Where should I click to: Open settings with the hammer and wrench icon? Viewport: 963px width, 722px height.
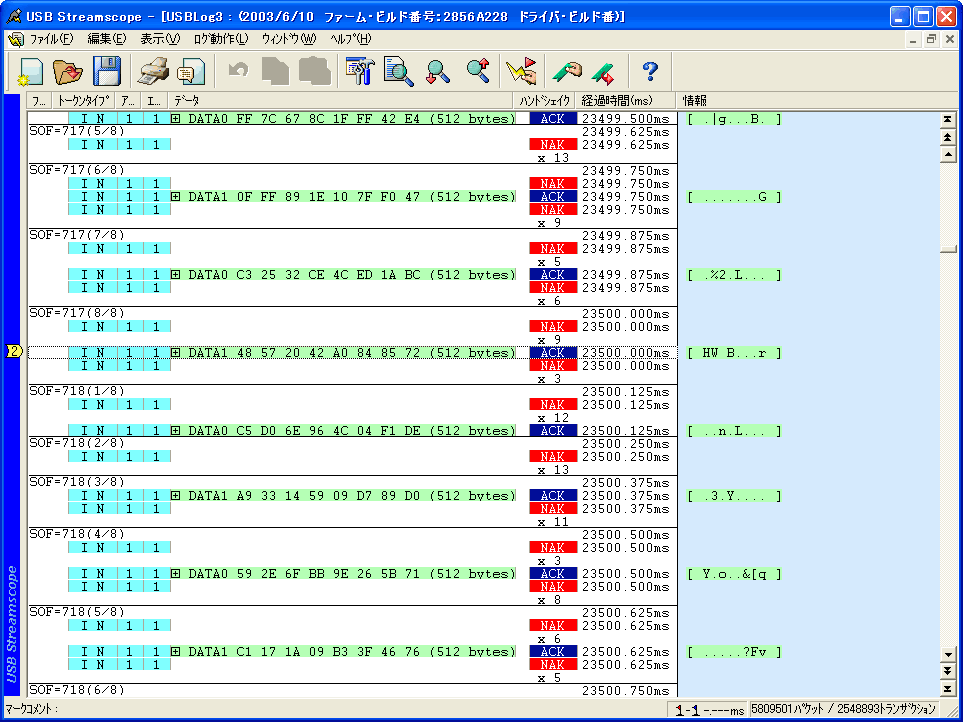click(x=360, y=71)
